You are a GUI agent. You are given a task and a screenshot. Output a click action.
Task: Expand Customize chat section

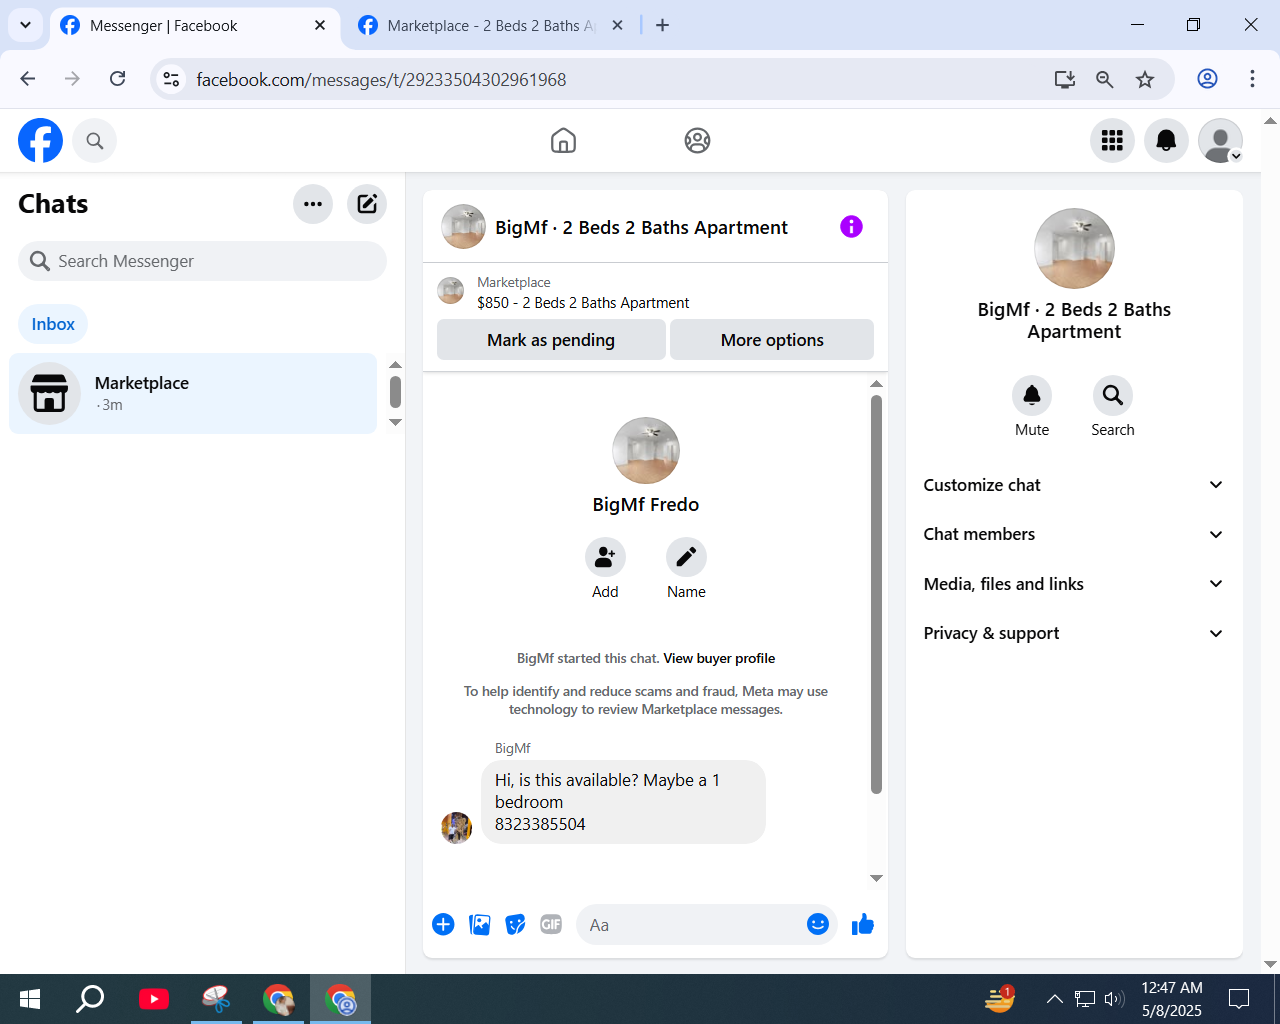click(1074, 485)
